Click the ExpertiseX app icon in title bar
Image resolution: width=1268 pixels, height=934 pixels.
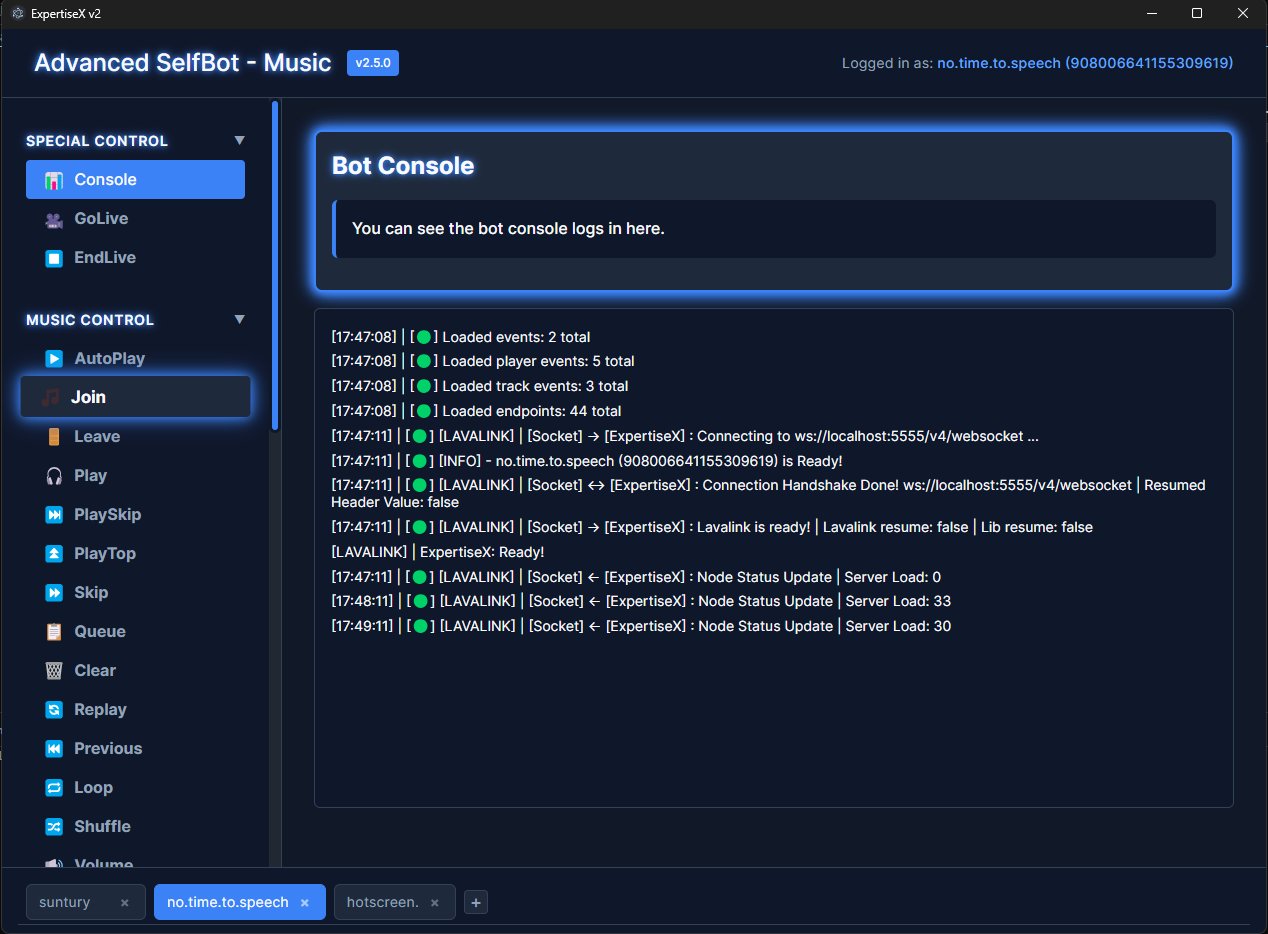(17, 14)
